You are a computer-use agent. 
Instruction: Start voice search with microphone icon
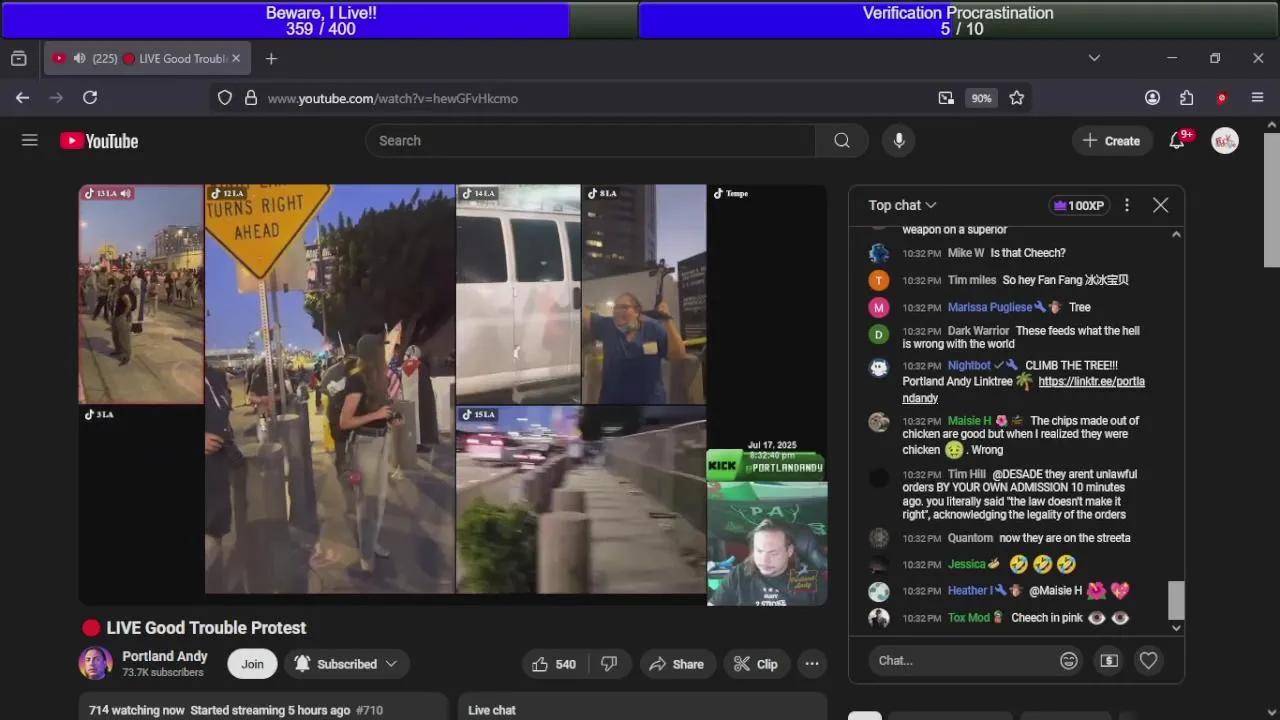(x=899, y=141)
